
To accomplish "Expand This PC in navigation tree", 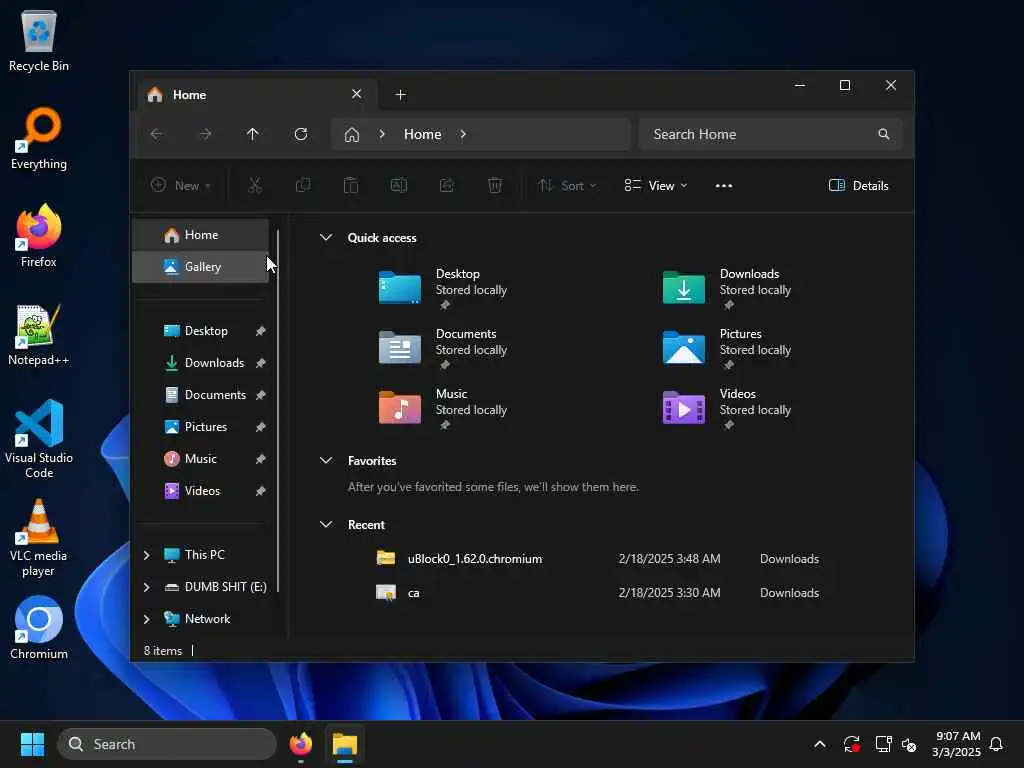I will click(x=146, y=555).
